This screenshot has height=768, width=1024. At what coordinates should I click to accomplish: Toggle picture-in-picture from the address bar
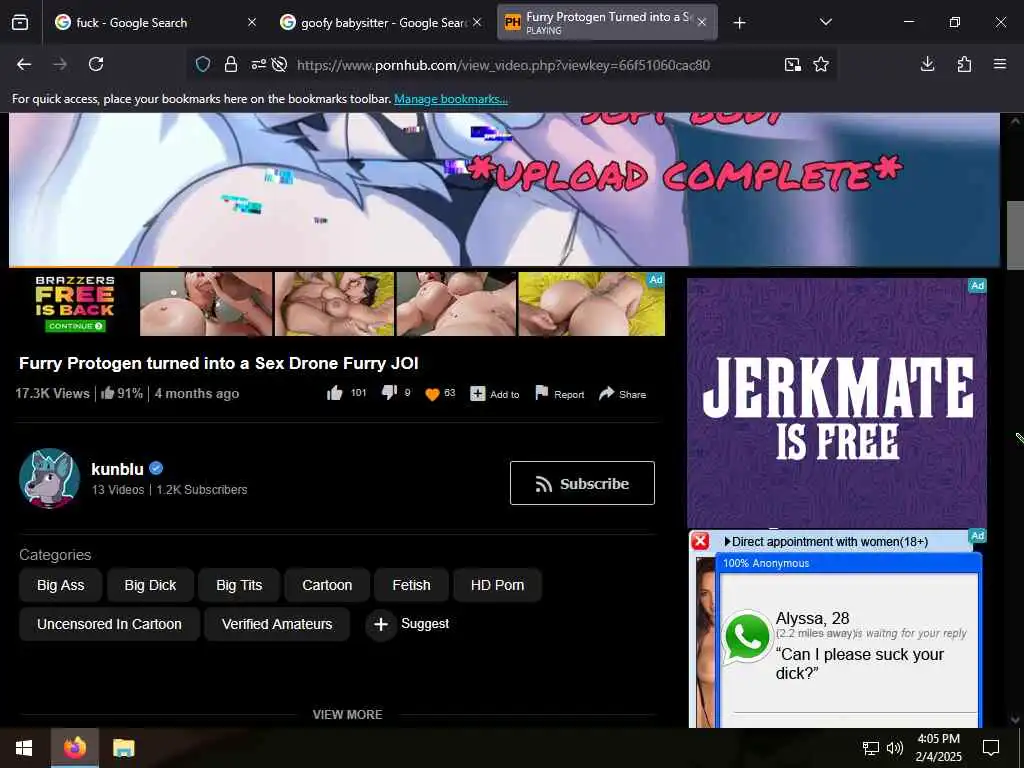(793, 64)
